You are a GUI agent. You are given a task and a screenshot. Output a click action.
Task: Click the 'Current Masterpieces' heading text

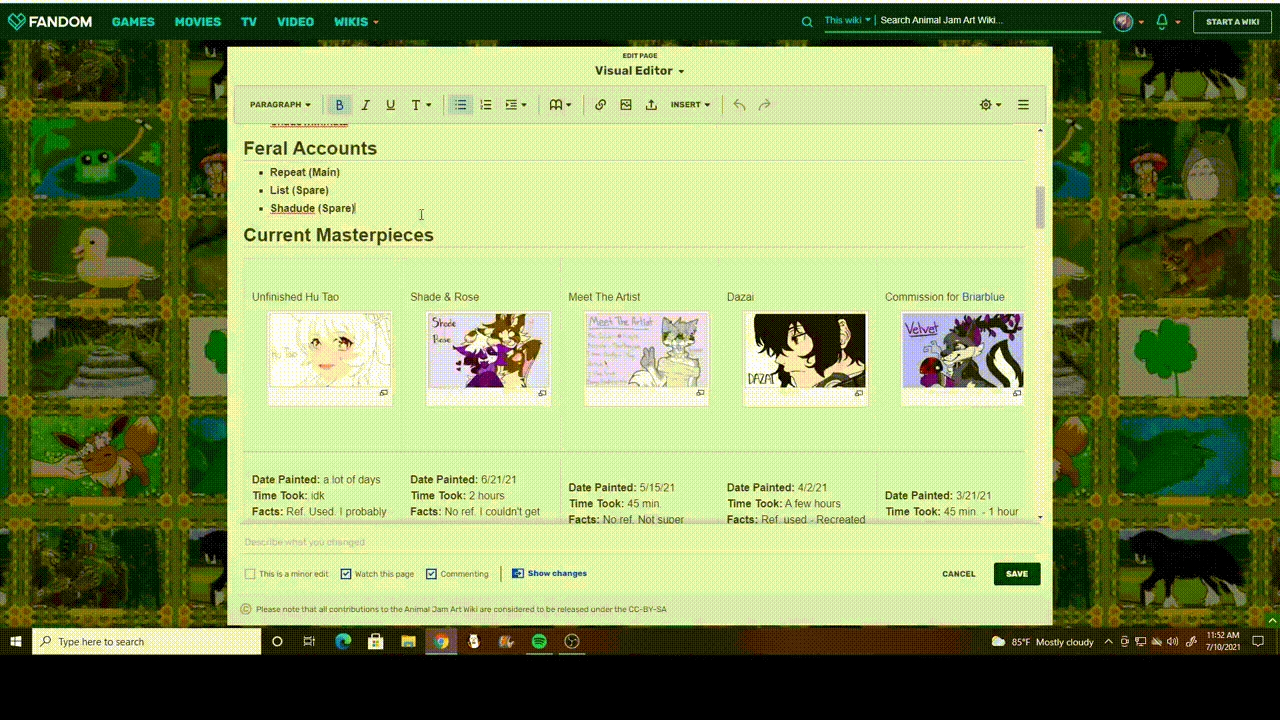[x=338, y=235]
